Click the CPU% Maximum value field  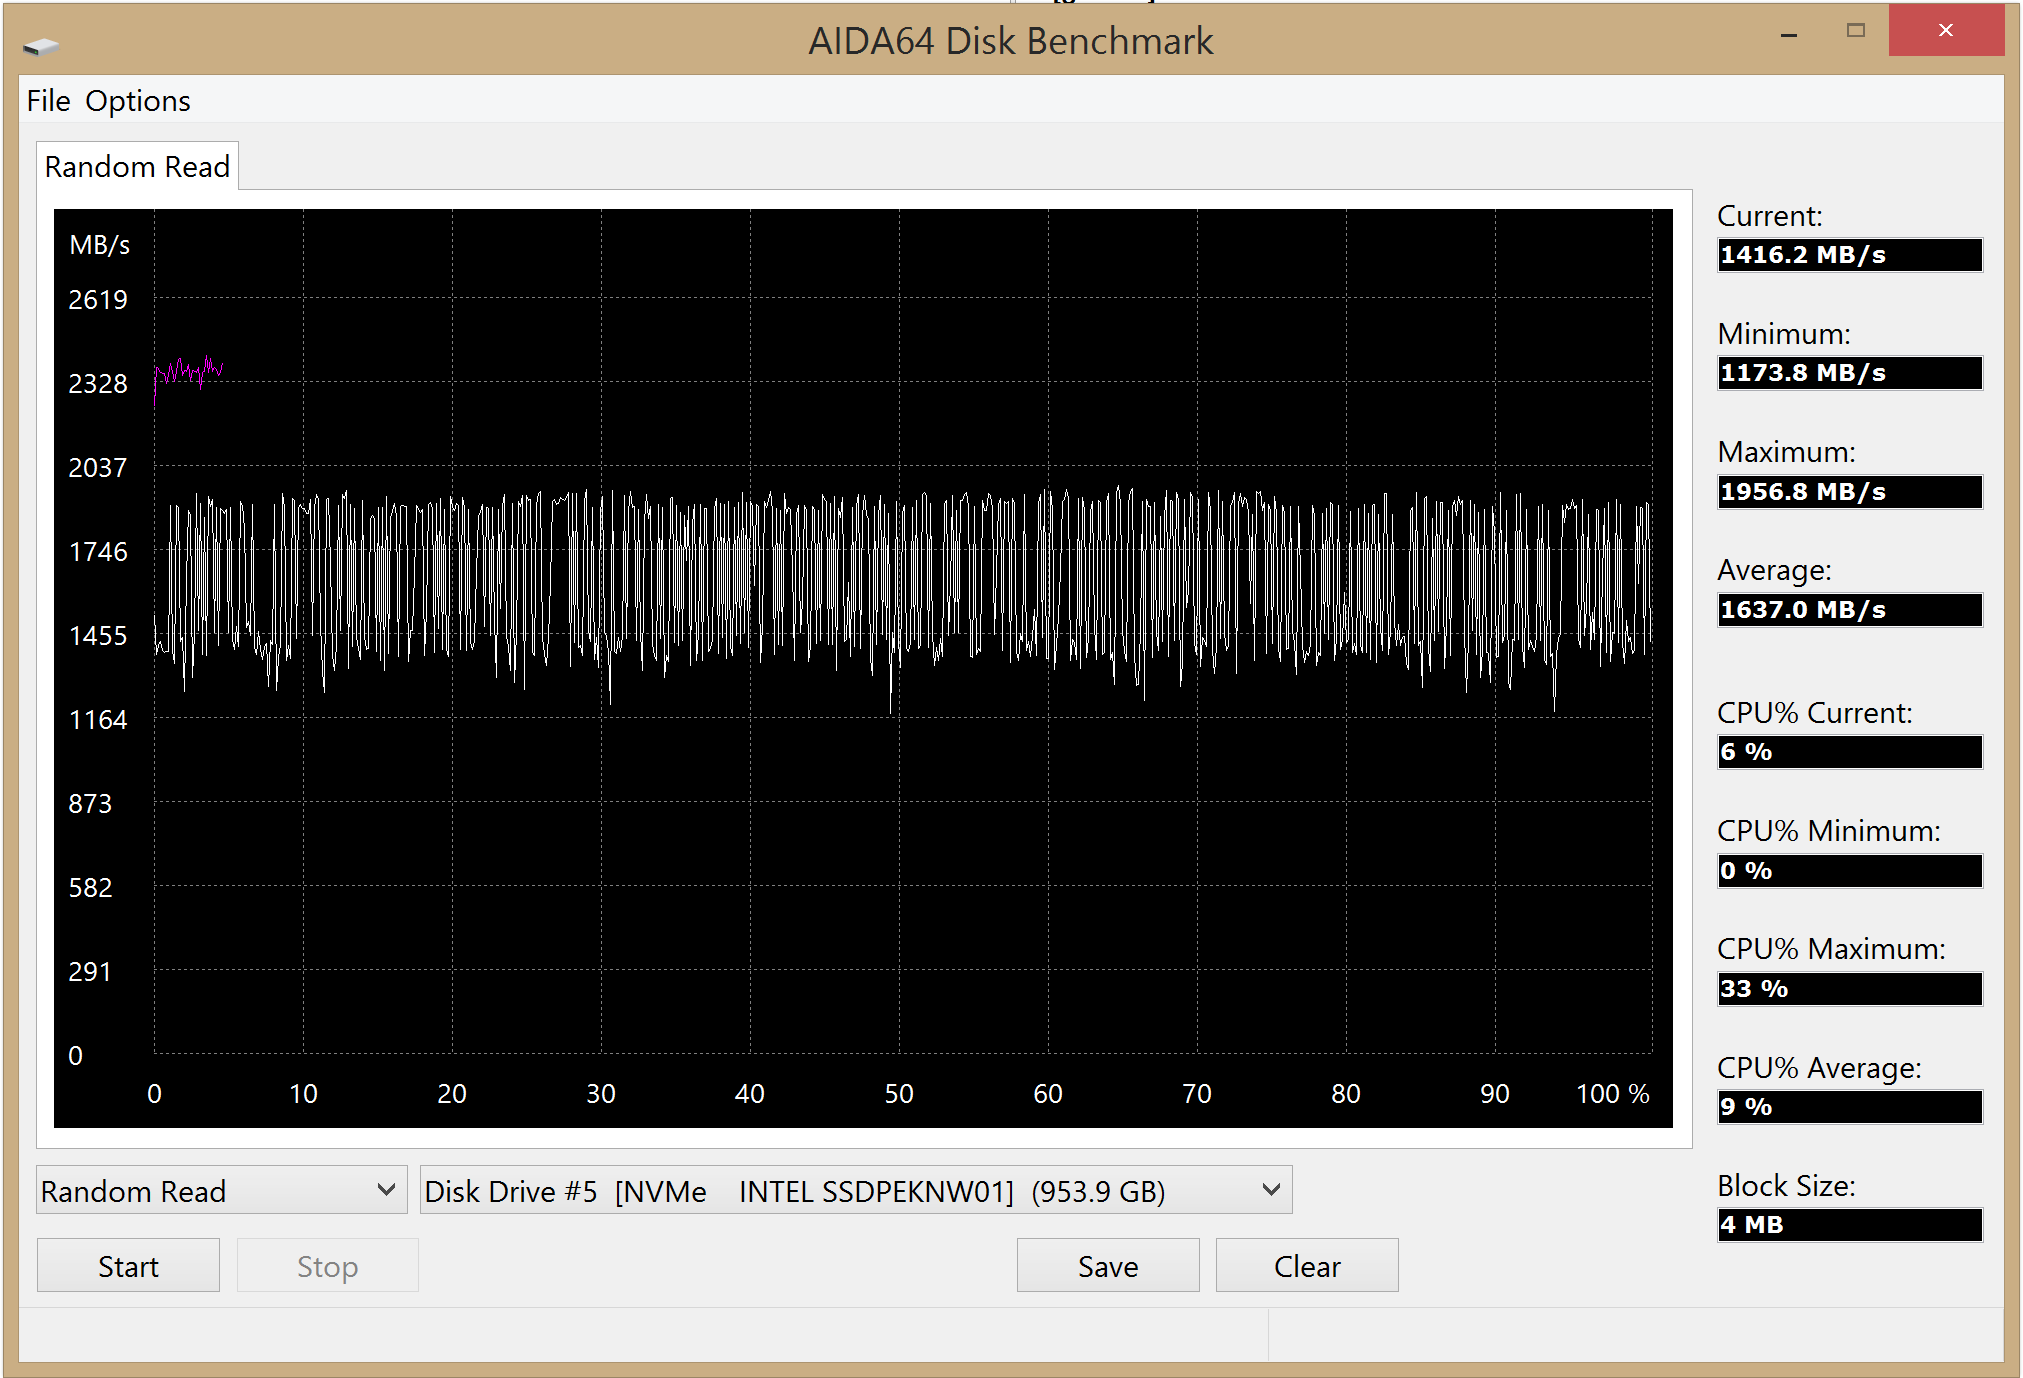point(1848,989)
